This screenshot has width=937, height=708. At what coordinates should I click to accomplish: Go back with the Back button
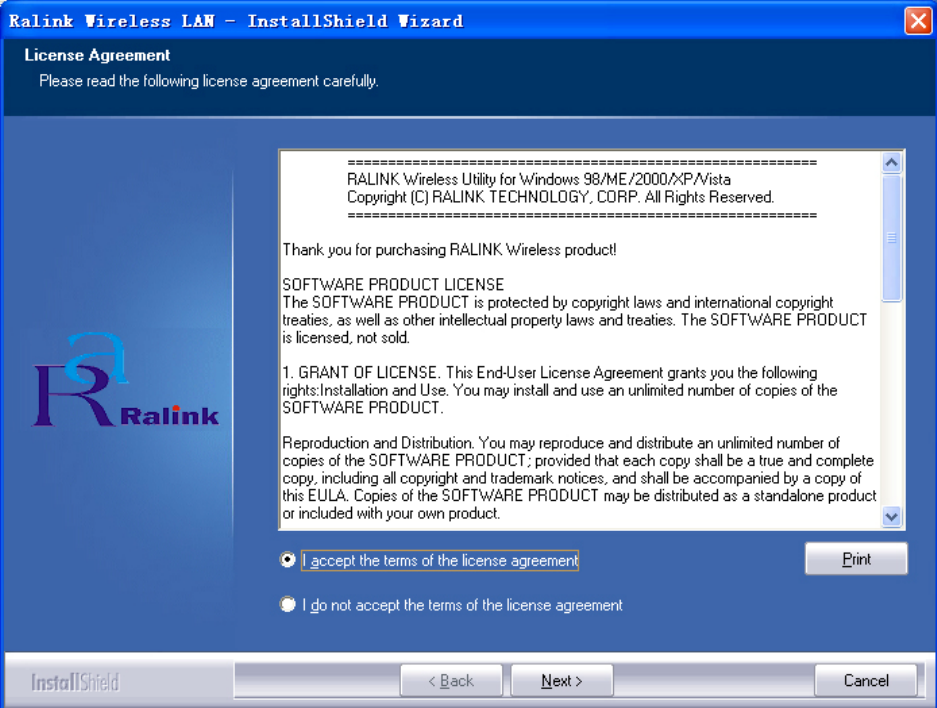tap(451, 681)
